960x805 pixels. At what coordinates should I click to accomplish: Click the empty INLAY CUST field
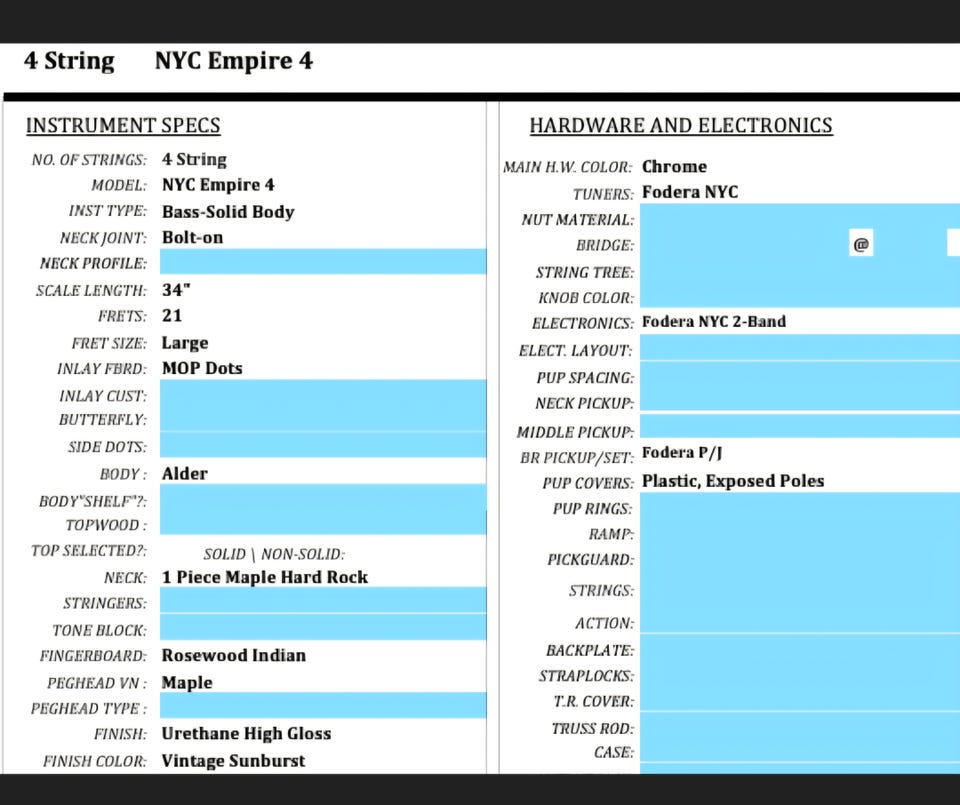coord(323,394)
